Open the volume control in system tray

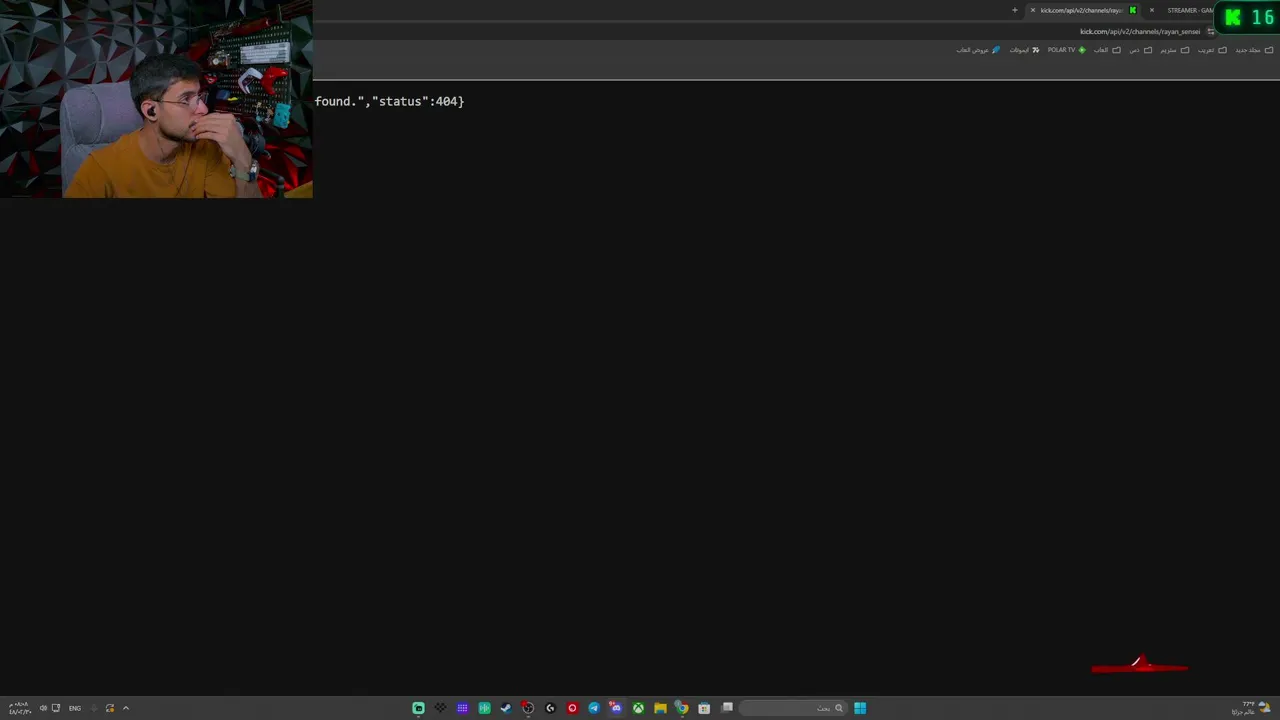click(x=43, y=708)
